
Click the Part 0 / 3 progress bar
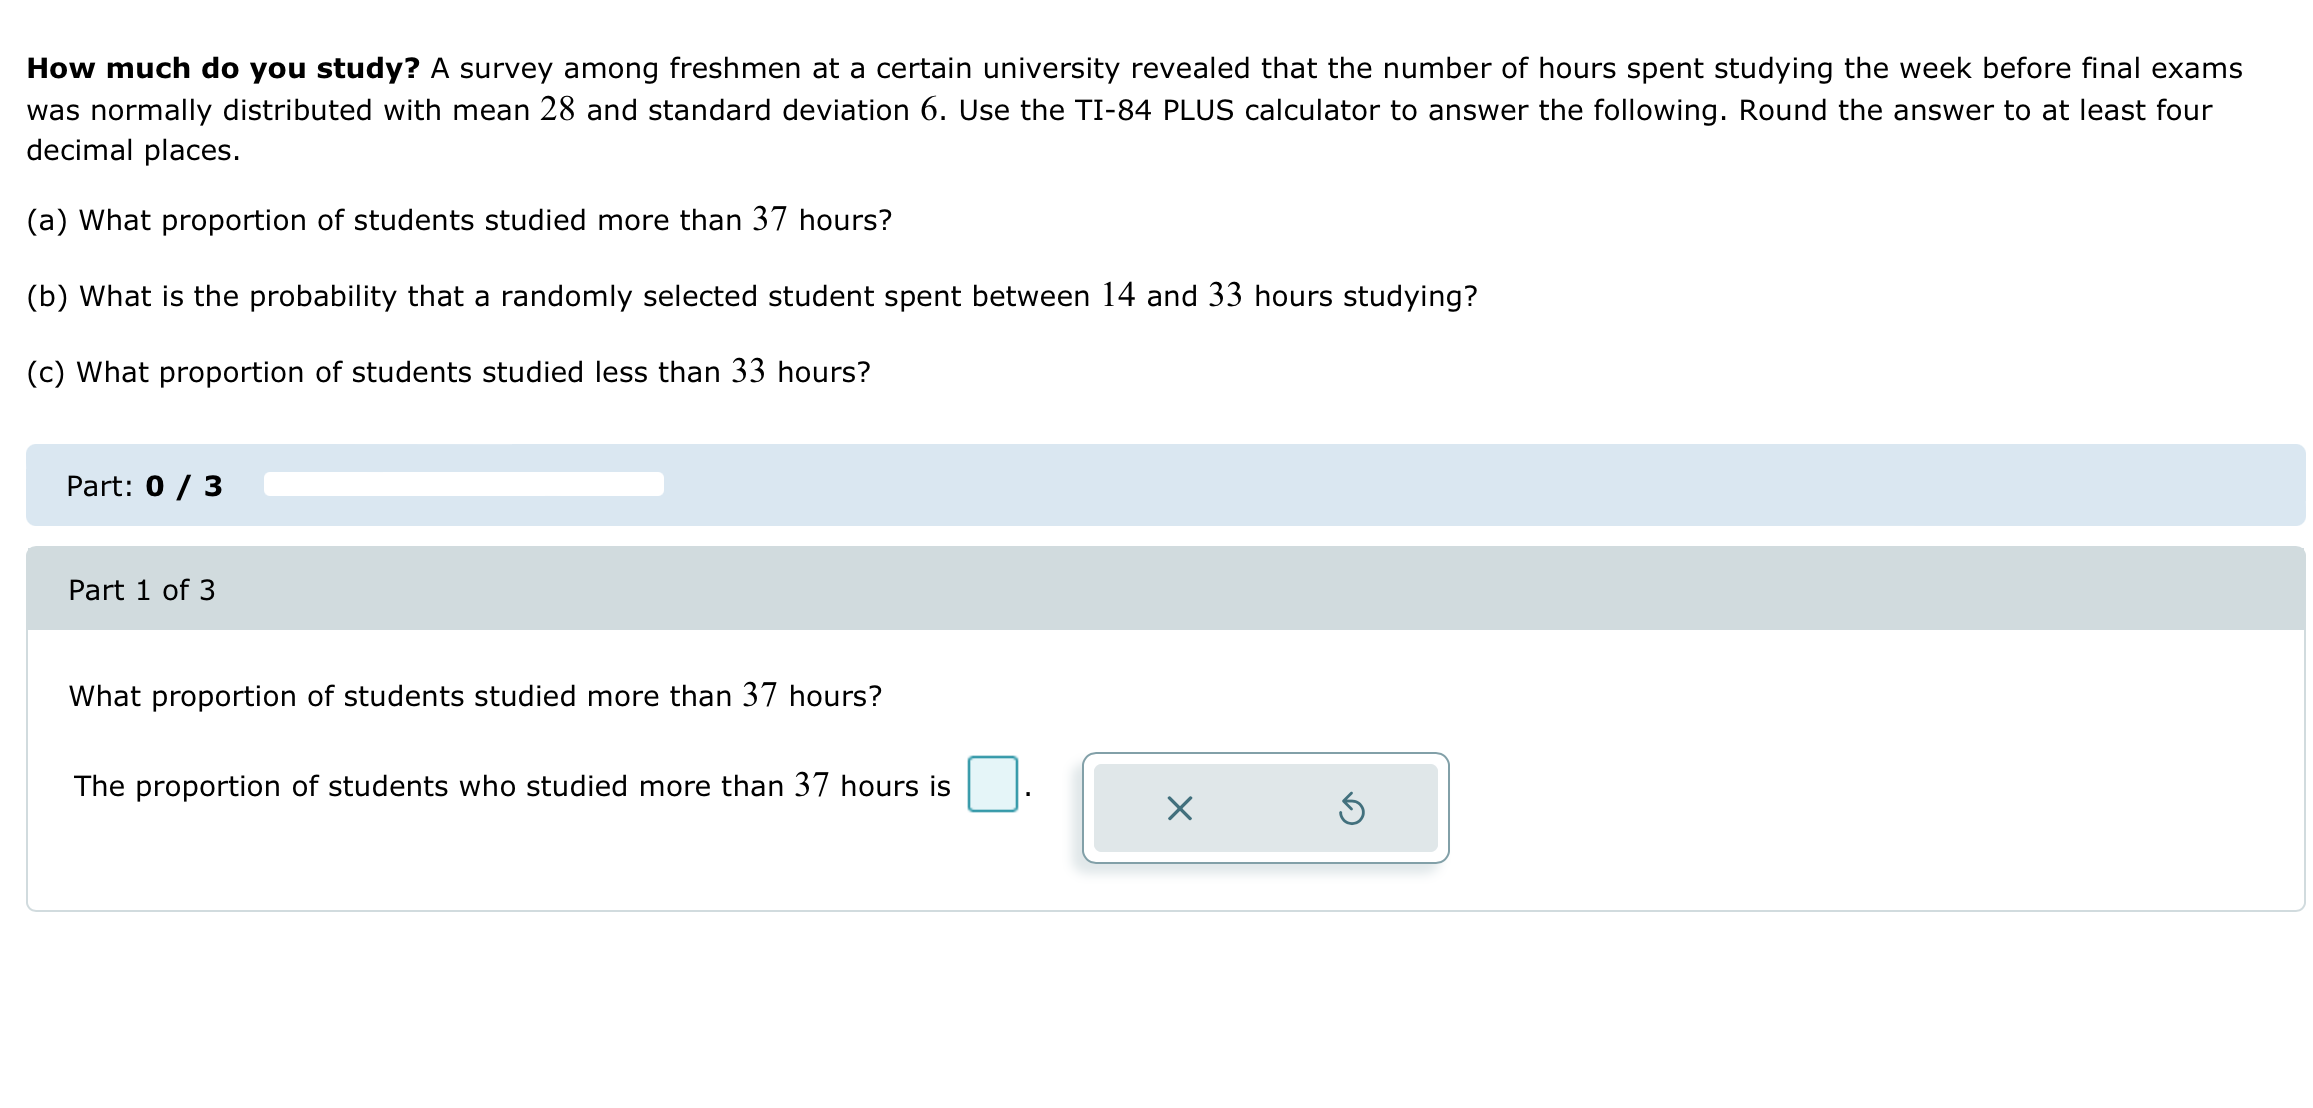coord(463,485)
